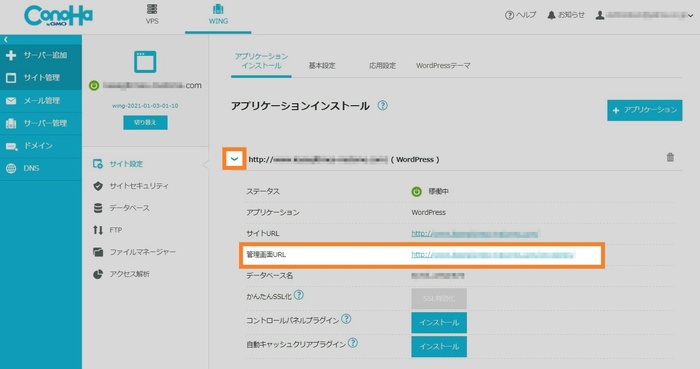The width and height of the screenshot is (700, 369).
Task: Click the SSL有効化 button
Action: (439, 299)
